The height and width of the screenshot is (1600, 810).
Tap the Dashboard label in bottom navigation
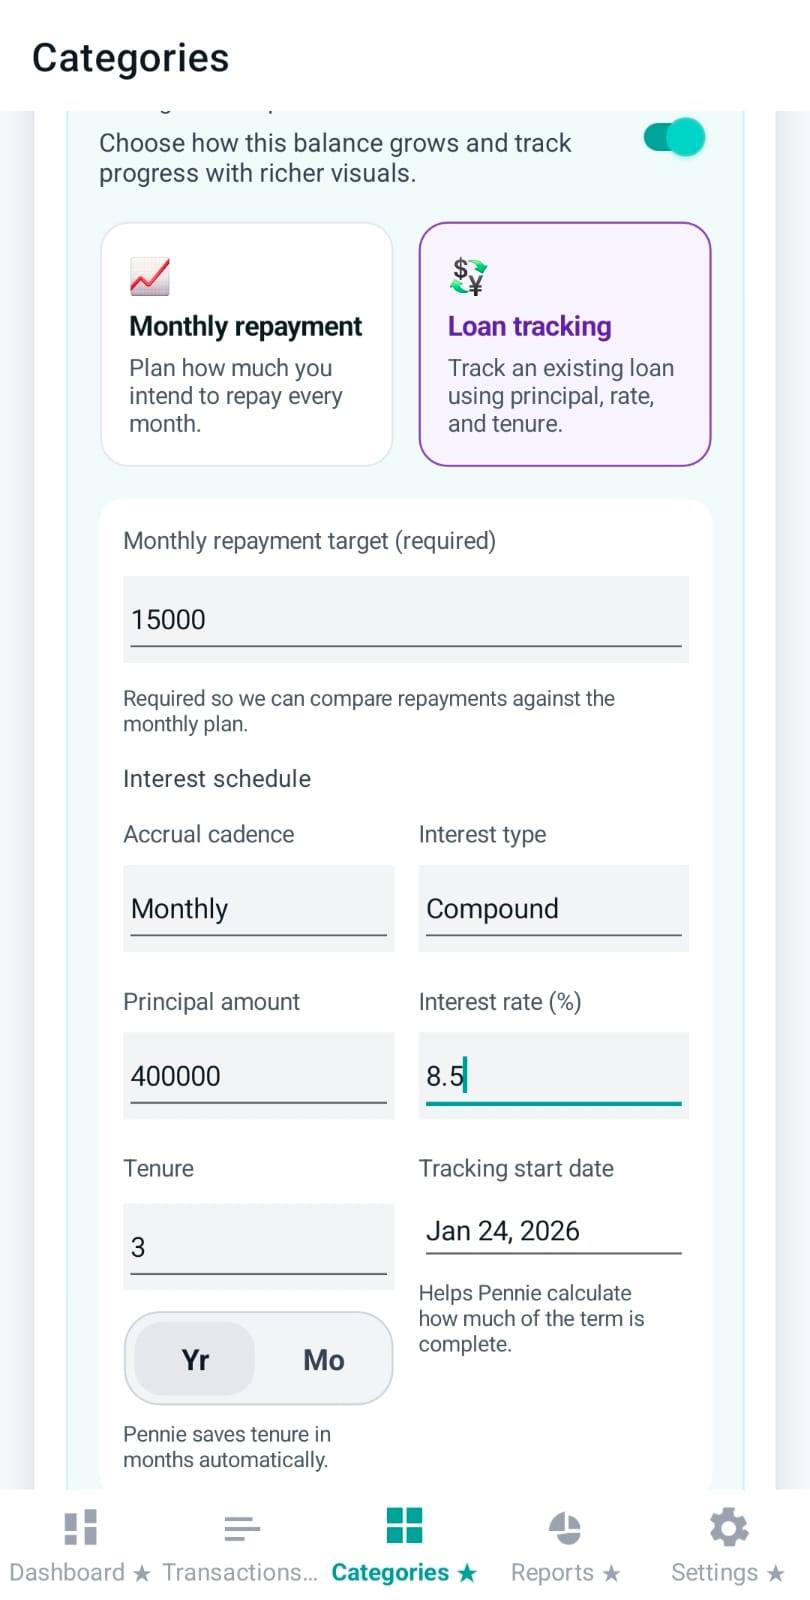coord(66,1572)
